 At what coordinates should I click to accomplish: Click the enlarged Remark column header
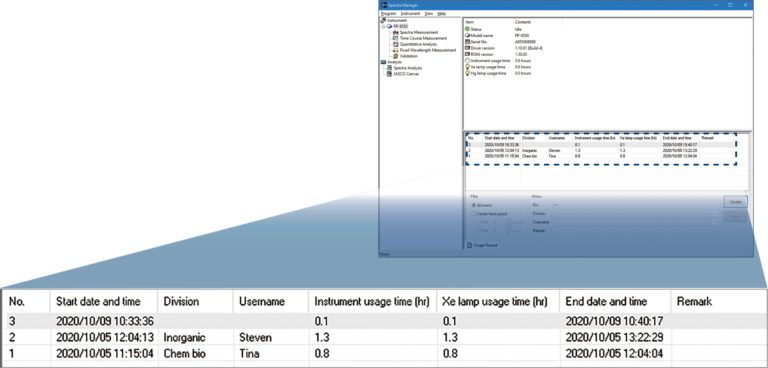718,301
